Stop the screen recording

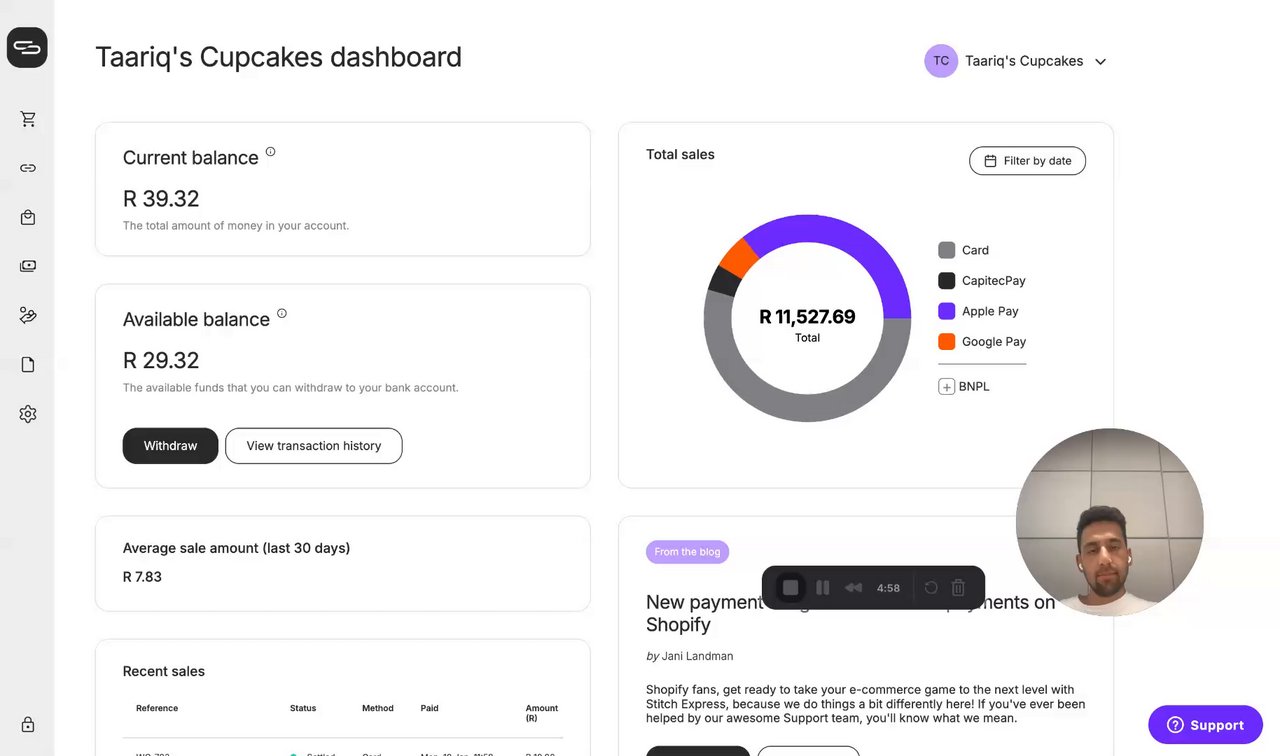(x=791, y=588)
